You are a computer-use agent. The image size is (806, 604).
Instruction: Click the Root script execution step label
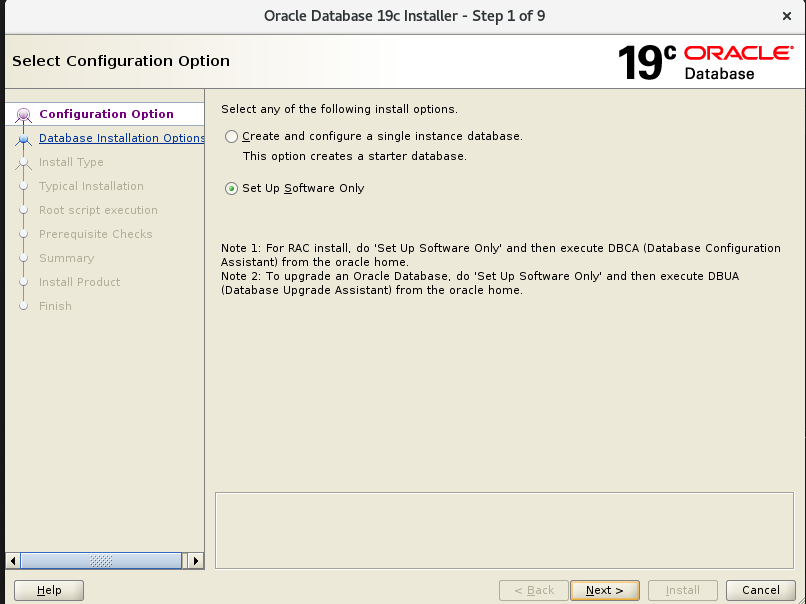click(x=98, y=210)
